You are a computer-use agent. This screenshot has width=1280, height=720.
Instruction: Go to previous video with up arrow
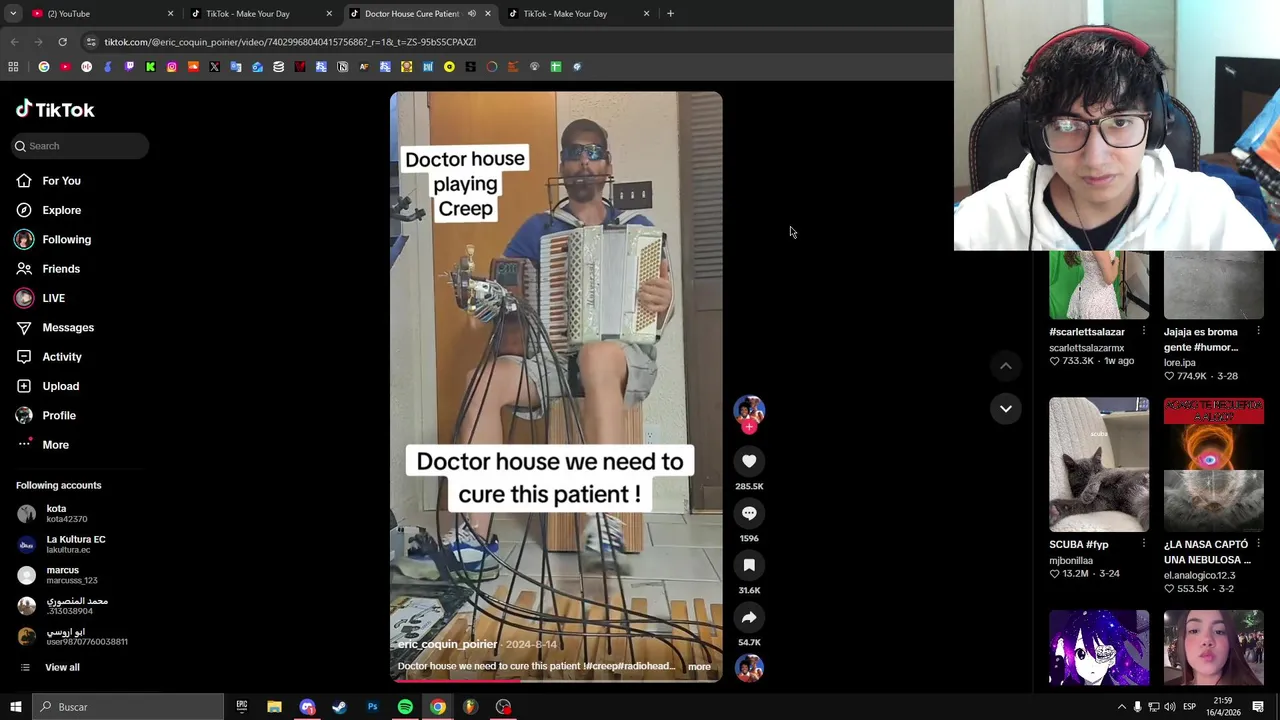click(1006, 366)
